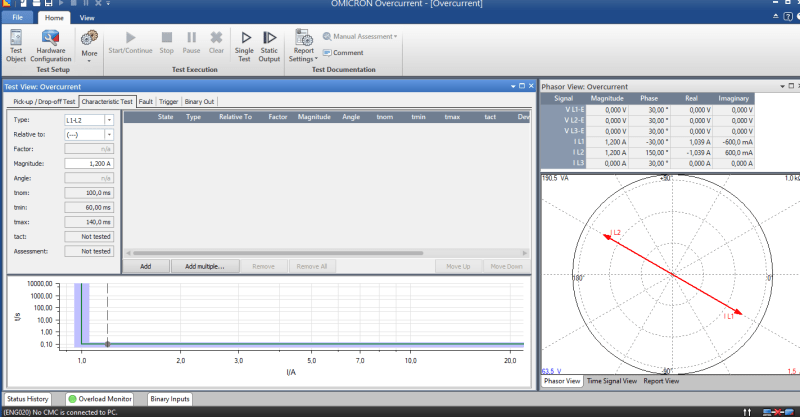The image size is (800, 417).
Task: Expand the Type dropdown showing L1-L2
Action: coord(109,120)
